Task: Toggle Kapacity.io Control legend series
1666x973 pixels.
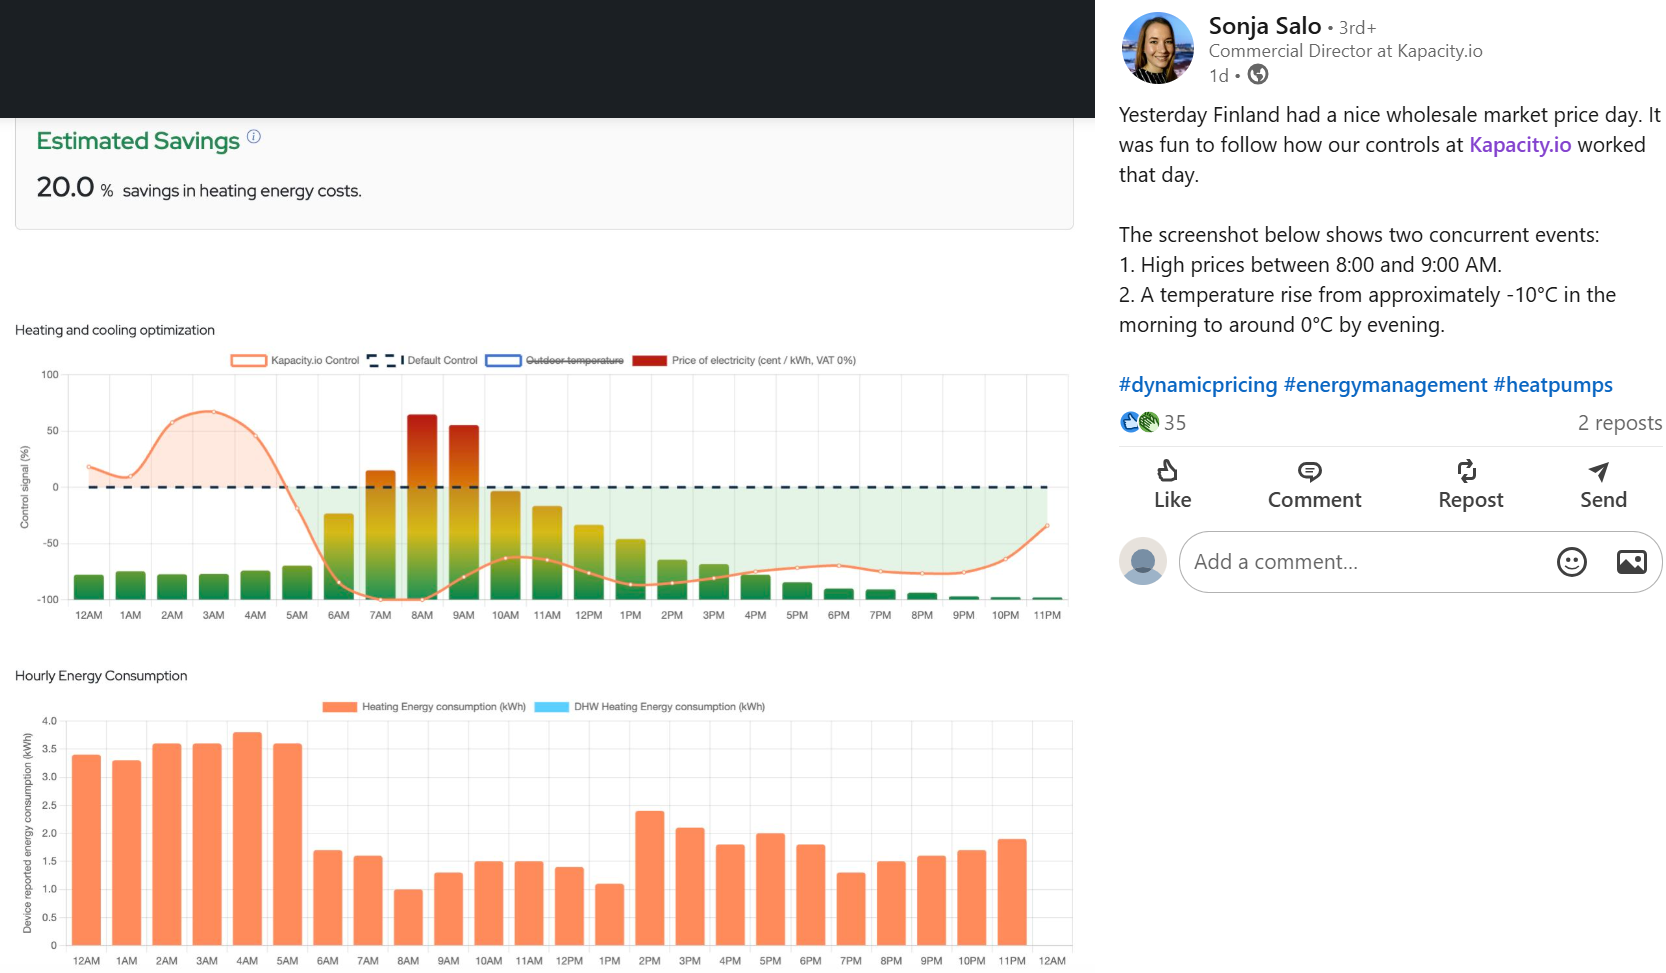Action: click(295, 361)
